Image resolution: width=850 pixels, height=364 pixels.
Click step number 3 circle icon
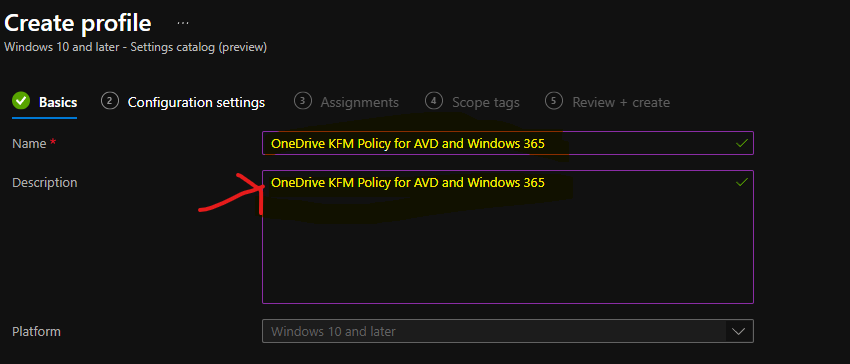click(302, 101)
